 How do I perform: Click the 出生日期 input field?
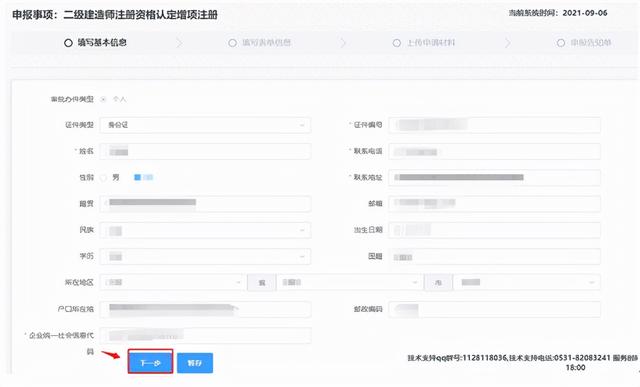[494, 230]
